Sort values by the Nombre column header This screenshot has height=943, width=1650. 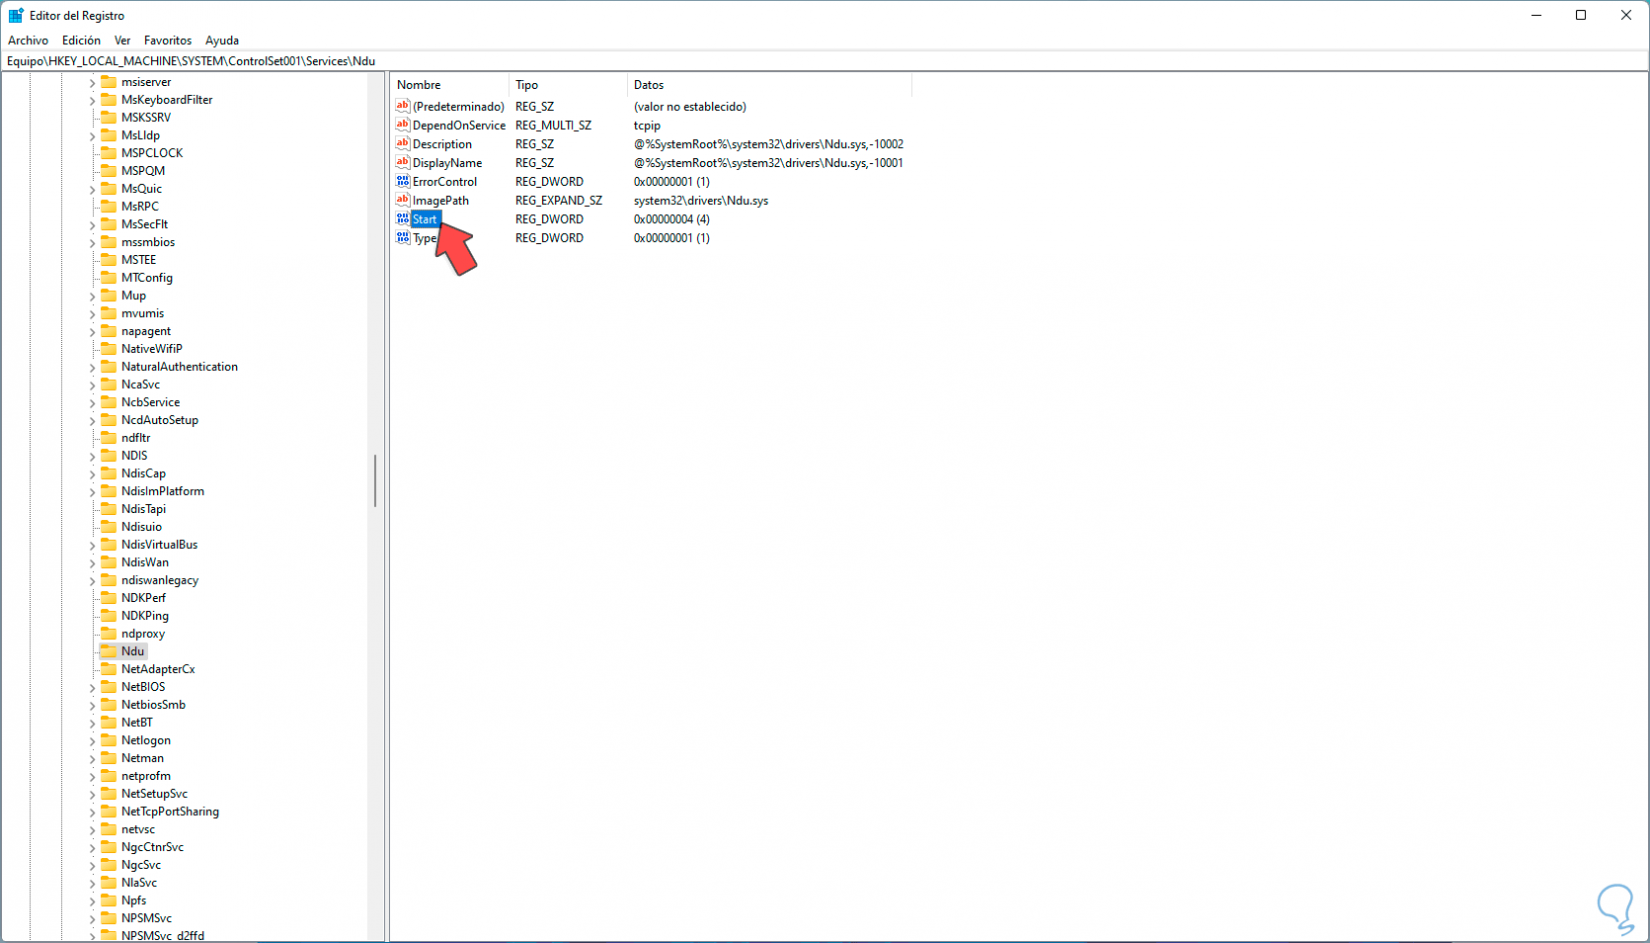(450, 85)
